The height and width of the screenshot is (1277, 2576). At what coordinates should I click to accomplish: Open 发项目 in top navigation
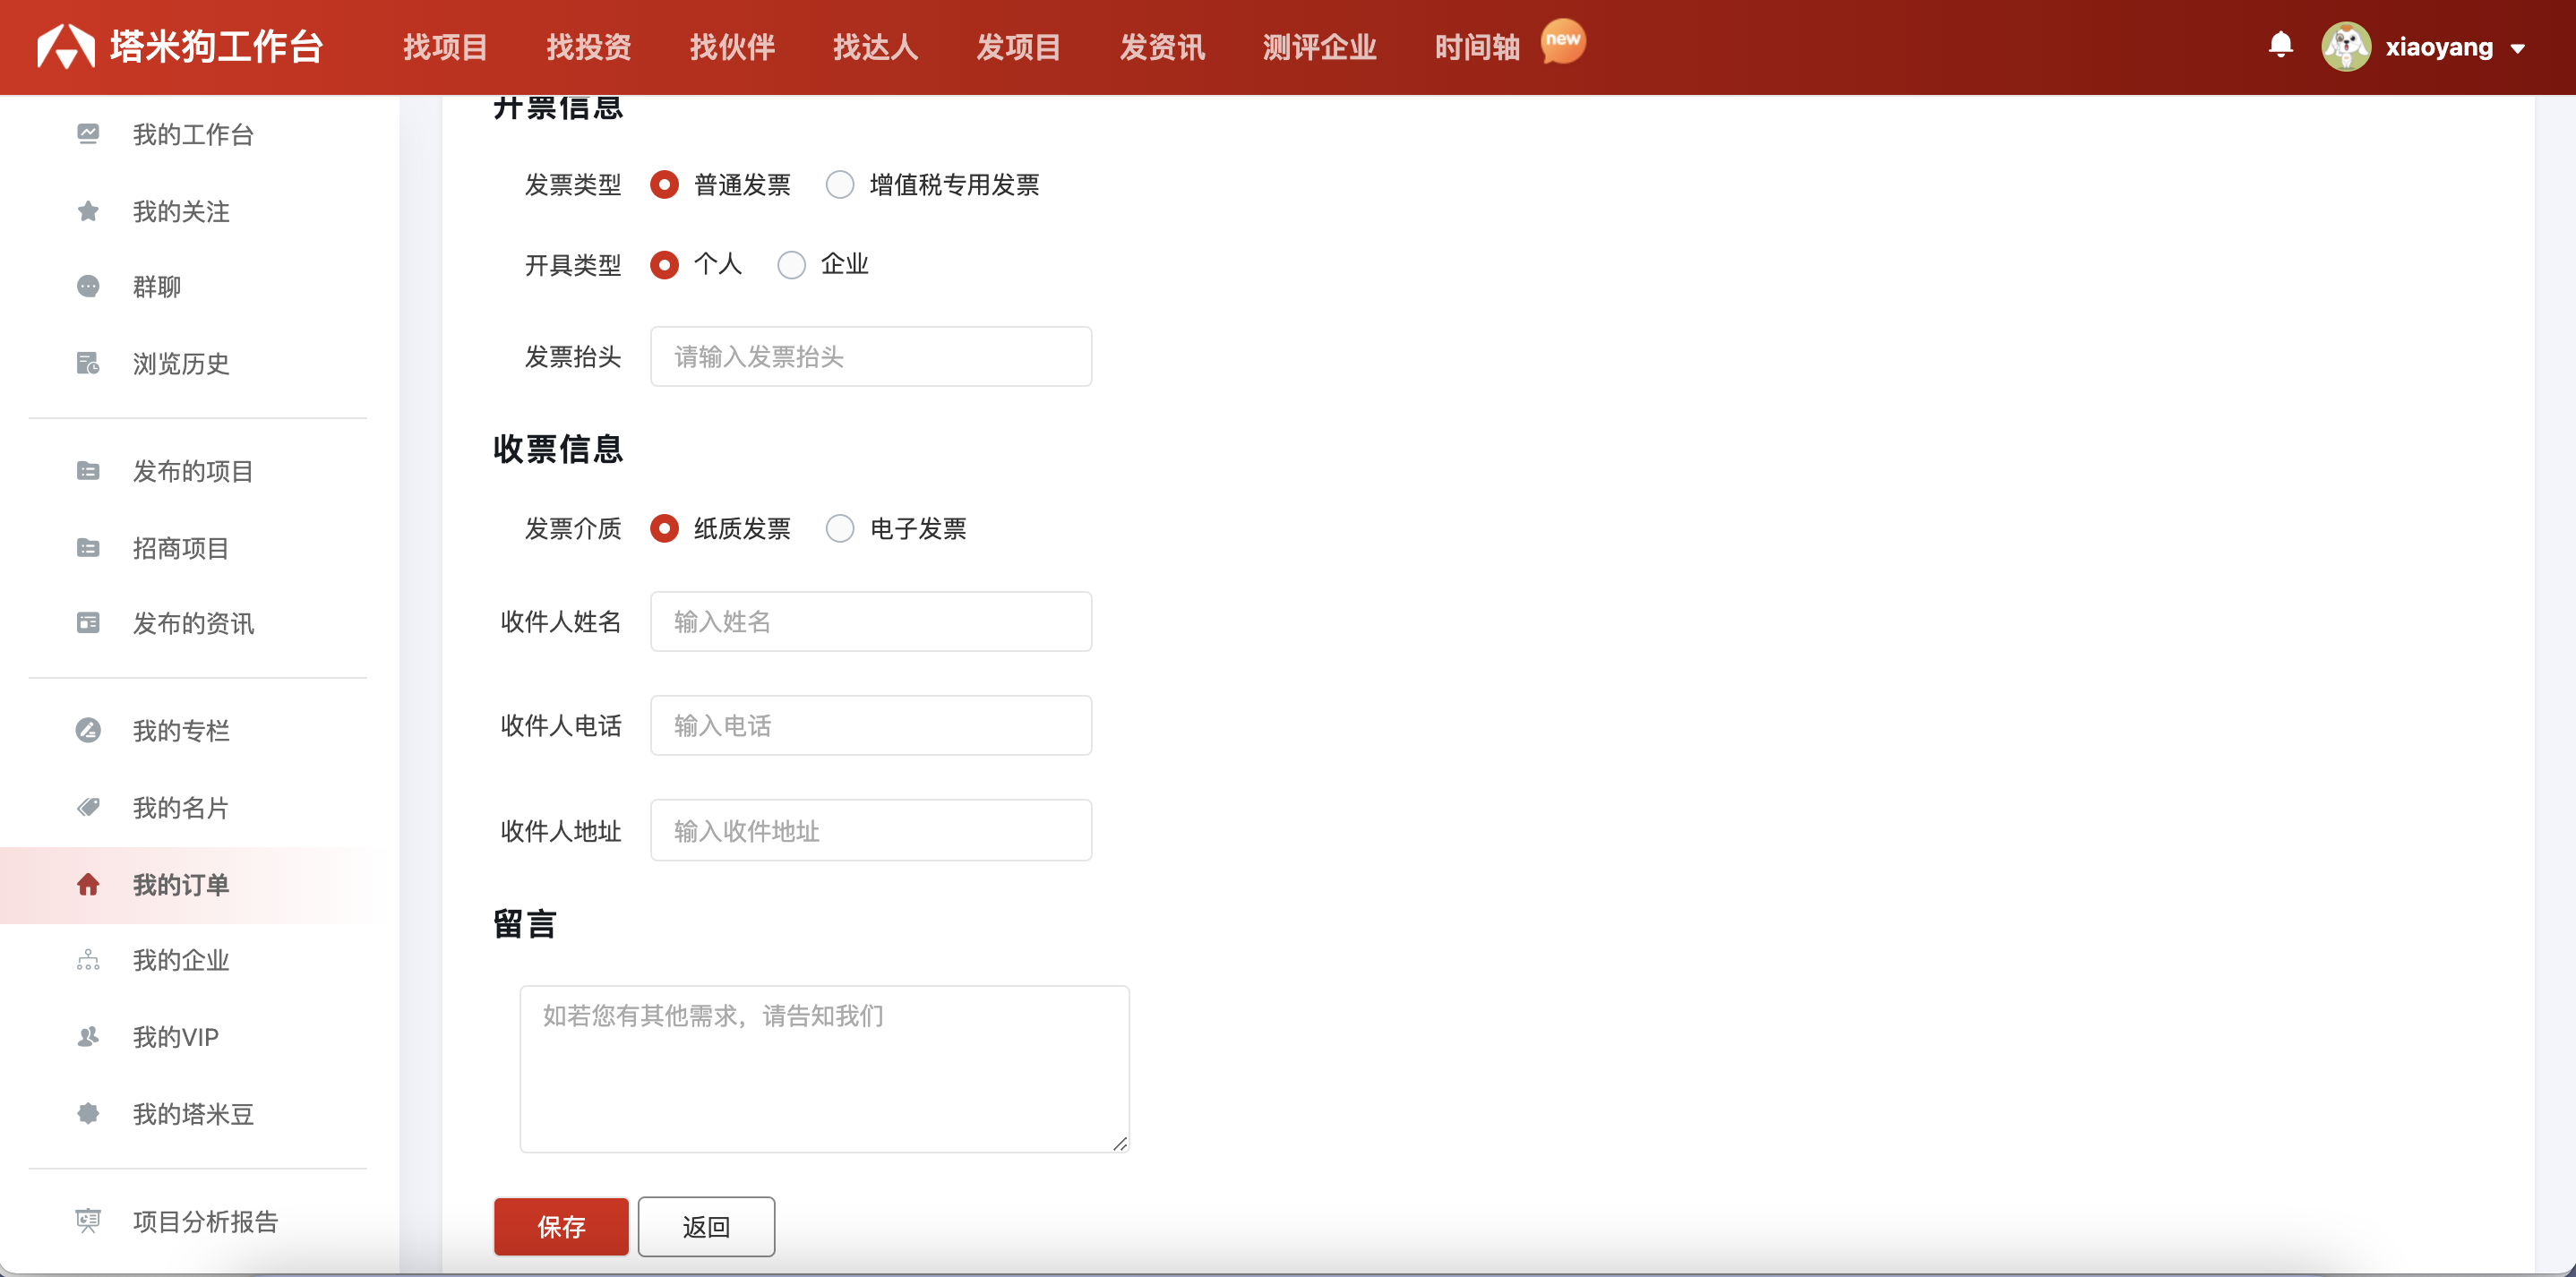[1018, 47]
